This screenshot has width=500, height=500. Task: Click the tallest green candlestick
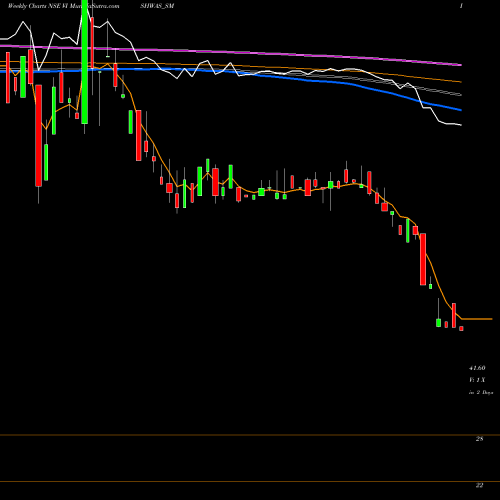(85, 62)
